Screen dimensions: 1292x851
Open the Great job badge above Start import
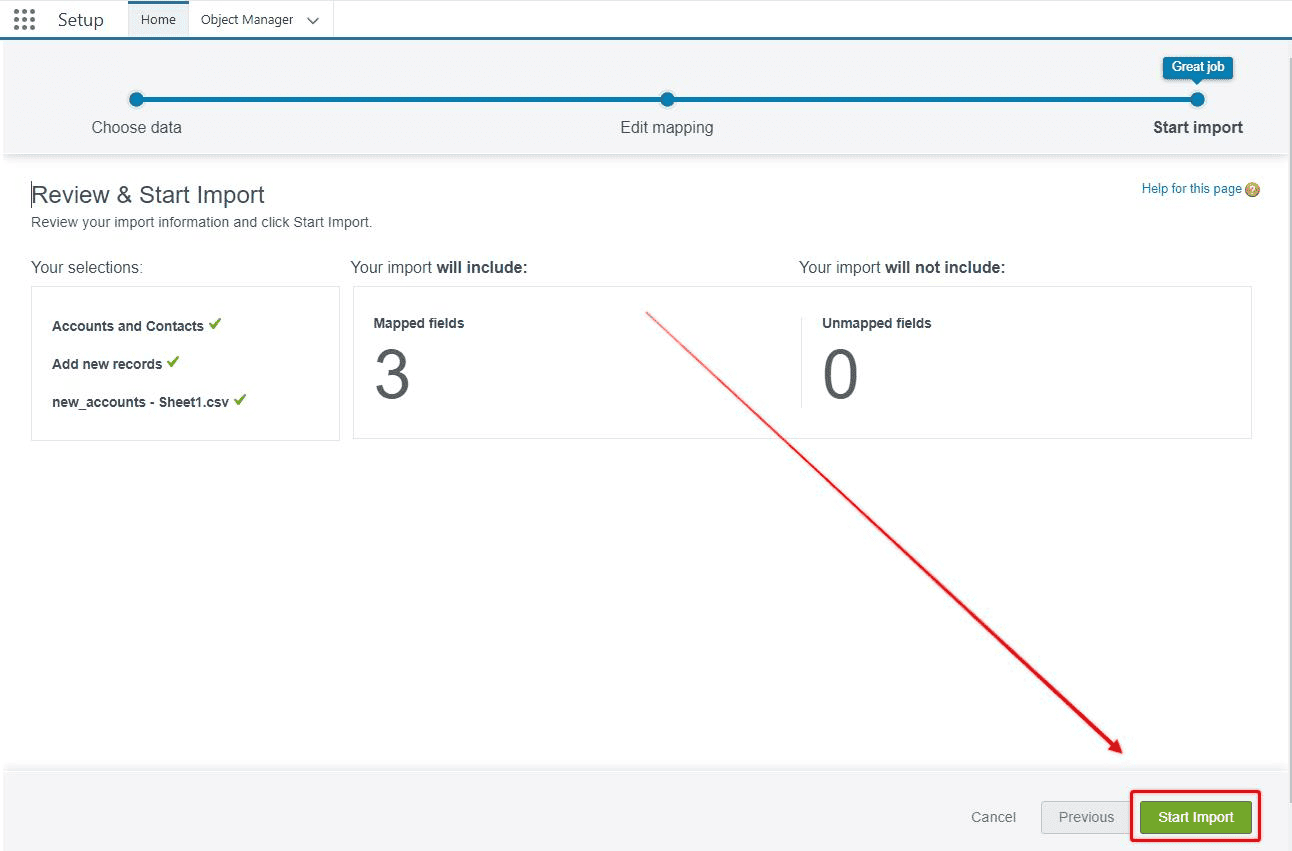tap(1197, 67)
